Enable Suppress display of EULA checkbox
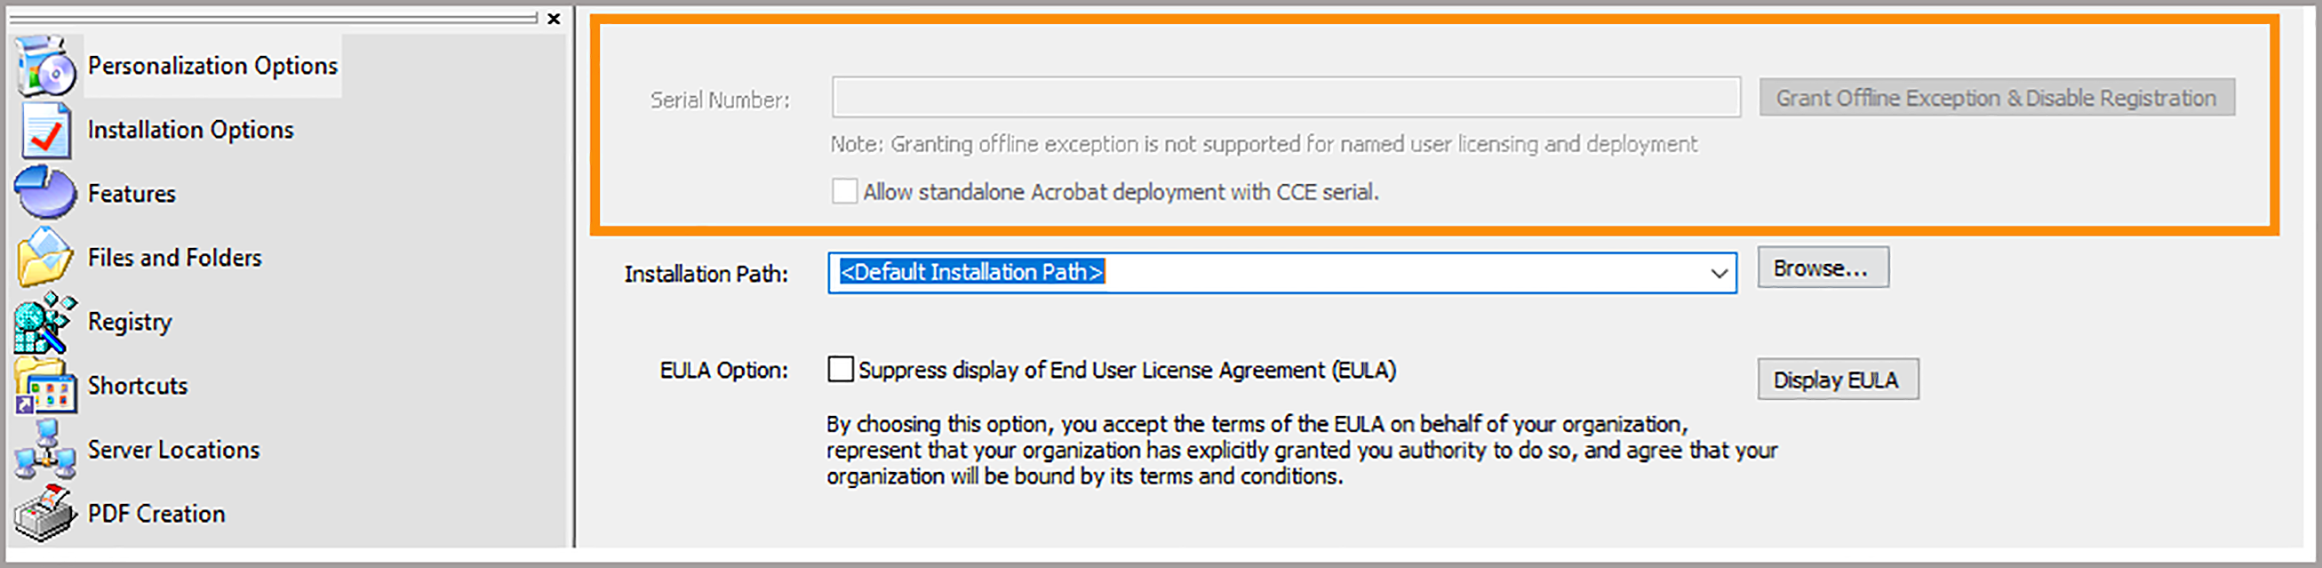The height and width of the screenshot is (568, 2322). [x=841, y=370]
